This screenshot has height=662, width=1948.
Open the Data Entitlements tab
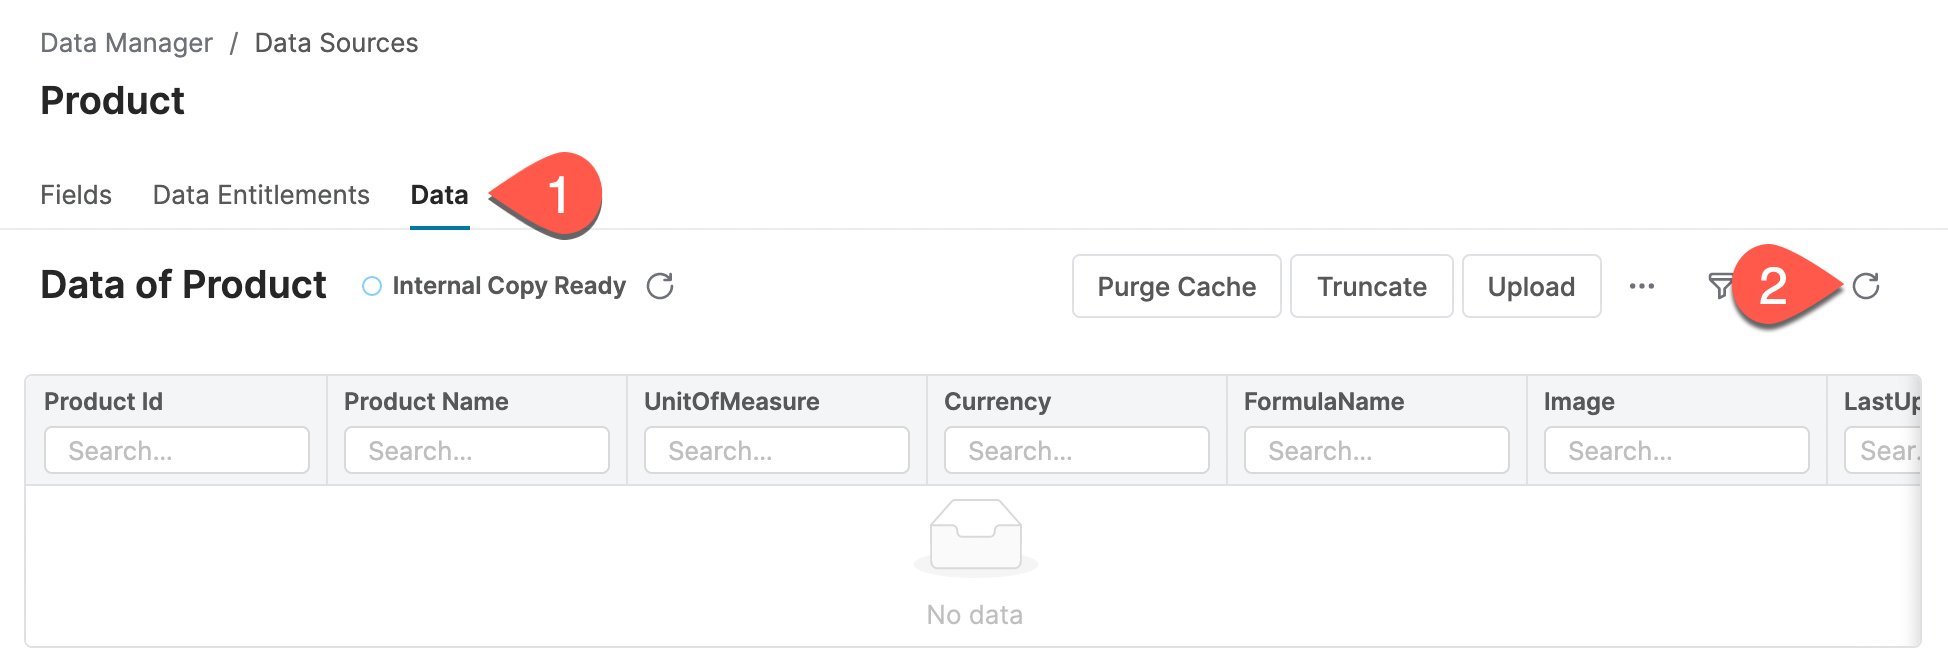pyautogui.click(x=261, y=195)
